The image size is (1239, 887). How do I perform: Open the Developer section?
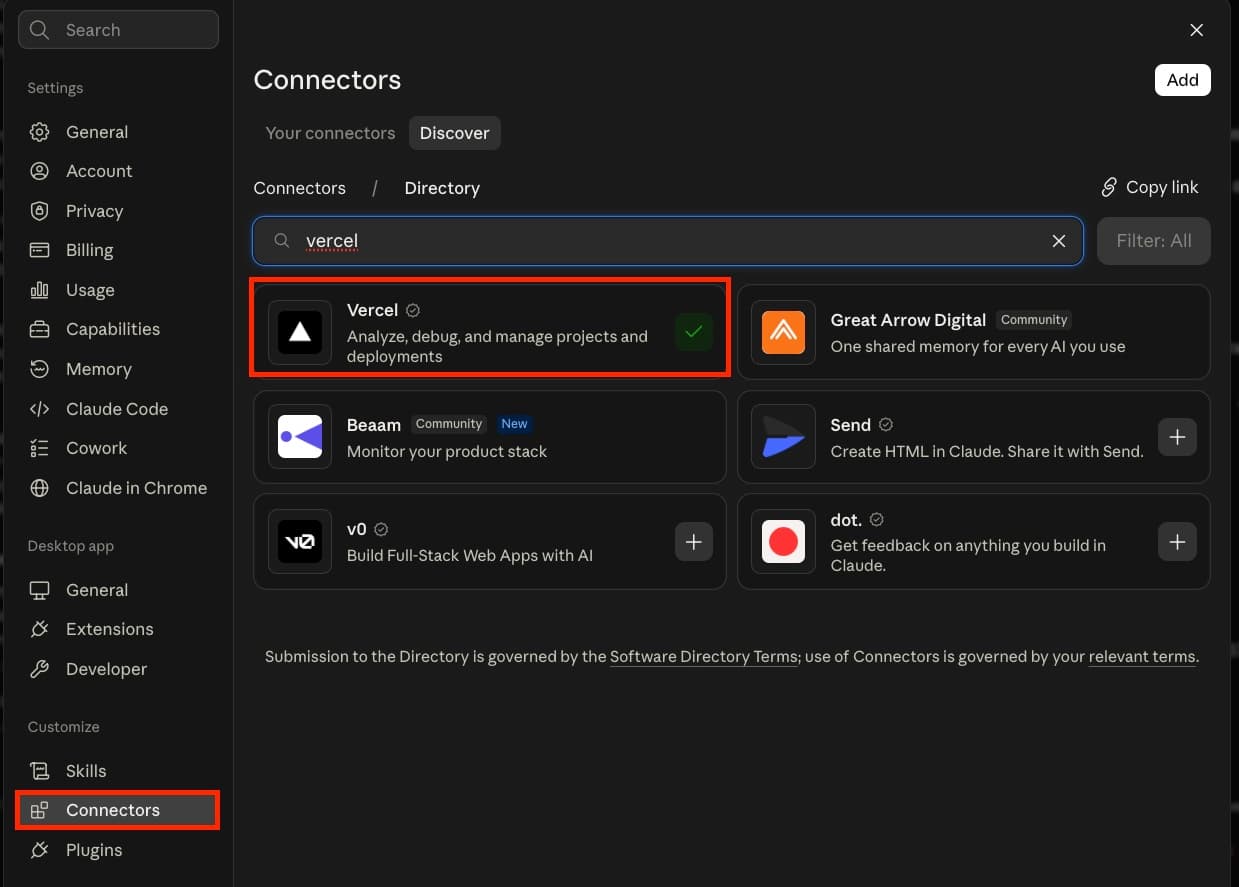click(x=118, y=669)
